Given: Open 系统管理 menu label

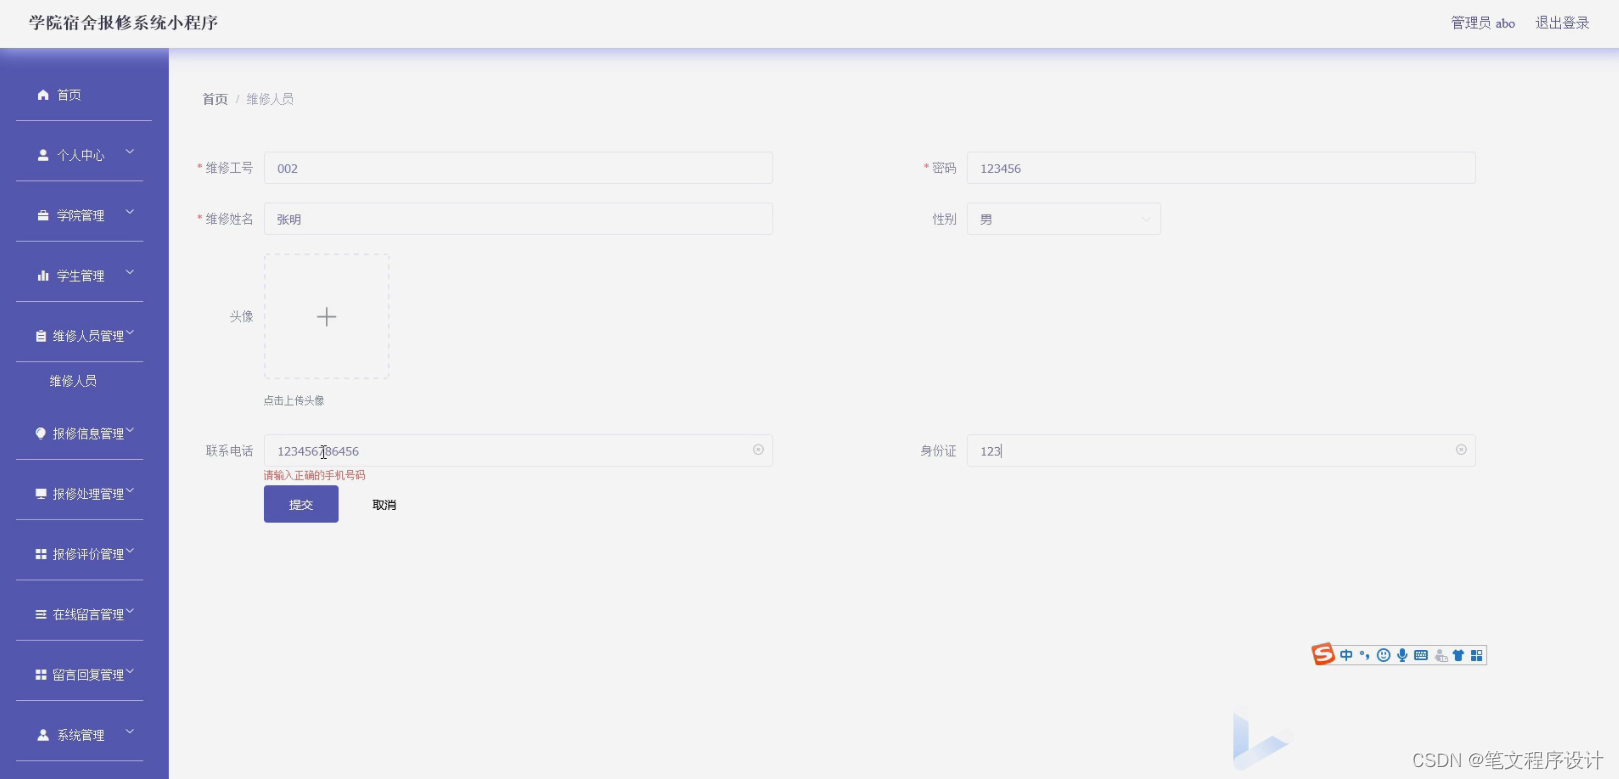Looking at the screenshot, I should [80, 735].
